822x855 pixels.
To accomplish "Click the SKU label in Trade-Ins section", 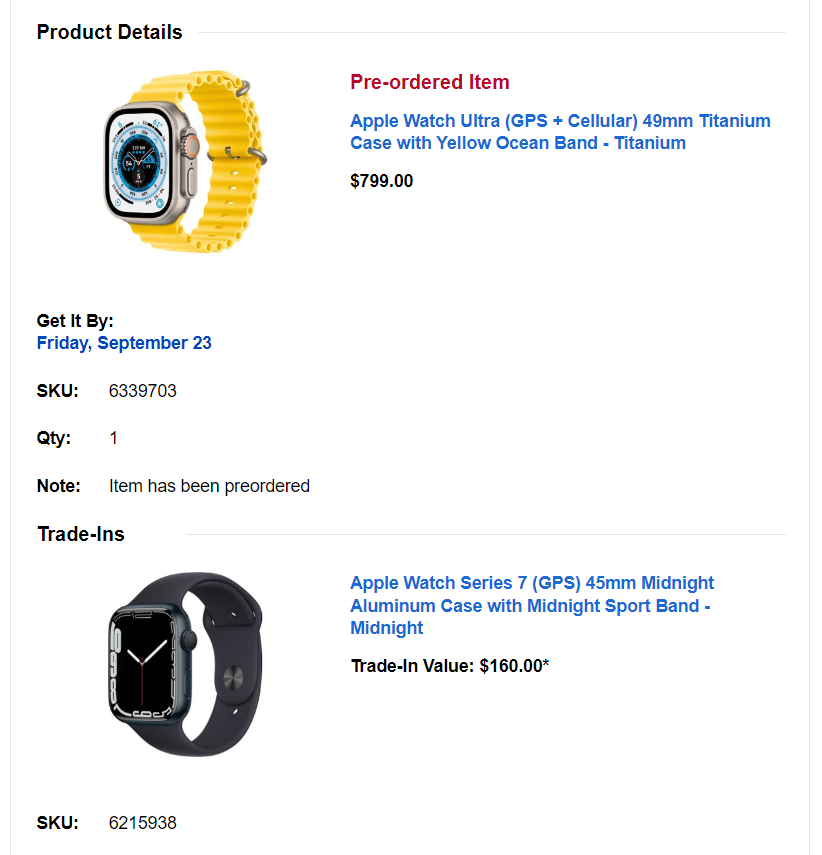I will (x=57, y=823).
